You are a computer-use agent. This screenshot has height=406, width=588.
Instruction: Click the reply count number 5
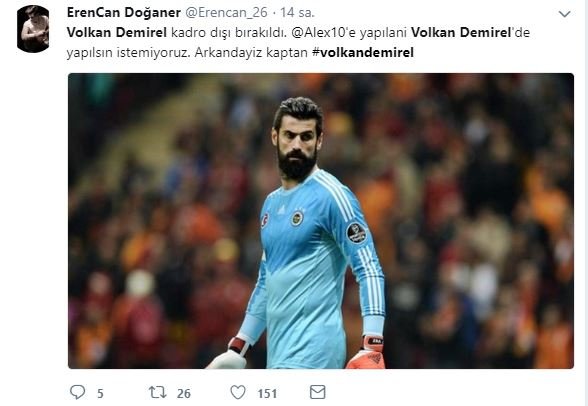click(x=100, y=393)
